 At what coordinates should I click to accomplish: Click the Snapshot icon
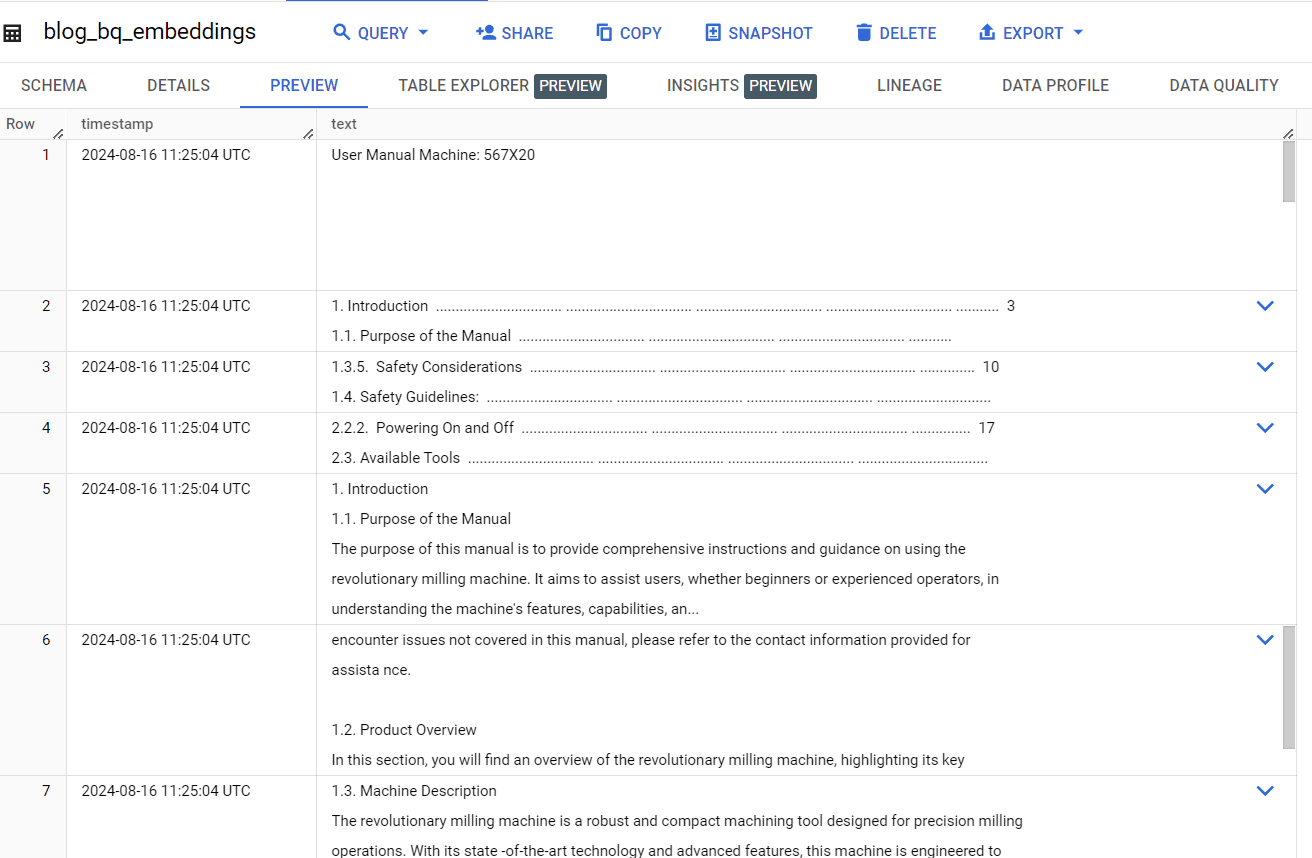711,32
